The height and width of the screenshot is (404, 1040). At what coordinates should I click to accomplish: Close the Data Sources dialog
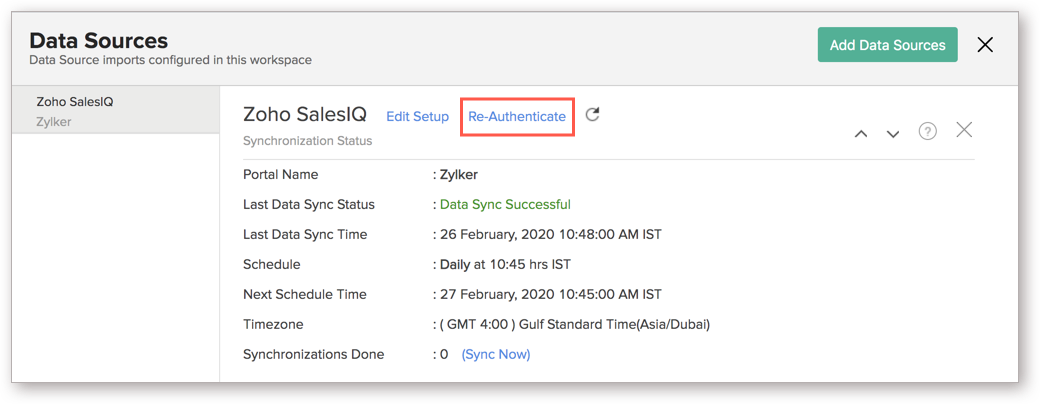click(x=985, y=45)
